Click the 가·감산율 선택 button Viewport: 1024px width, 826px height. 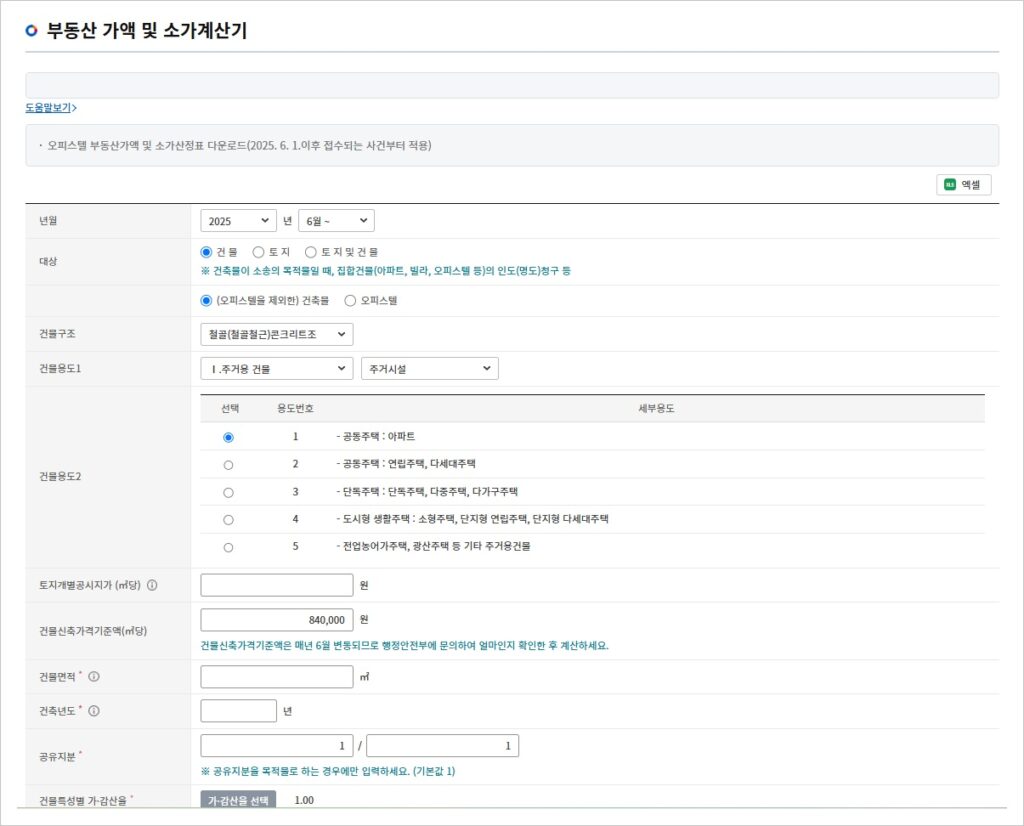point(238,801)
